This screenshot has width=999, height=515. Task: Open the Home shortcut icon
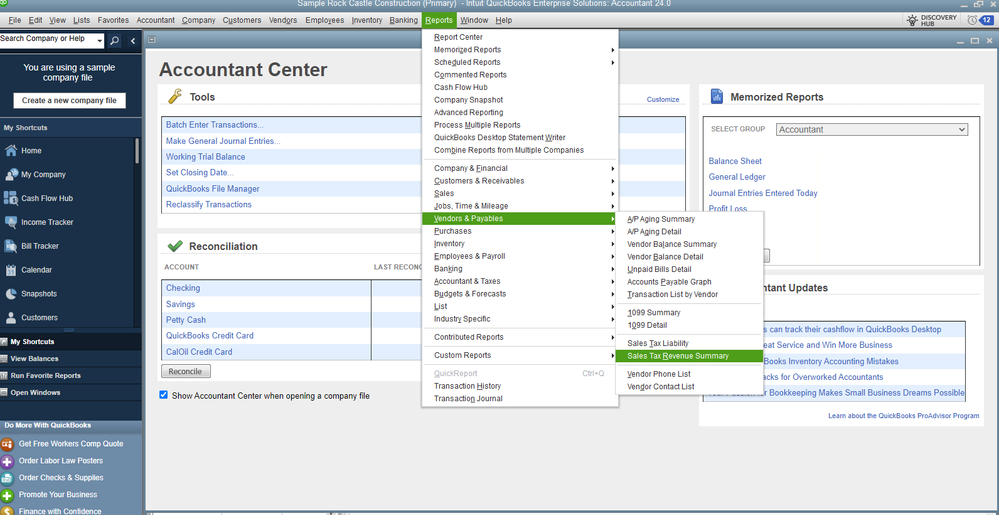(x=10, y=151)
